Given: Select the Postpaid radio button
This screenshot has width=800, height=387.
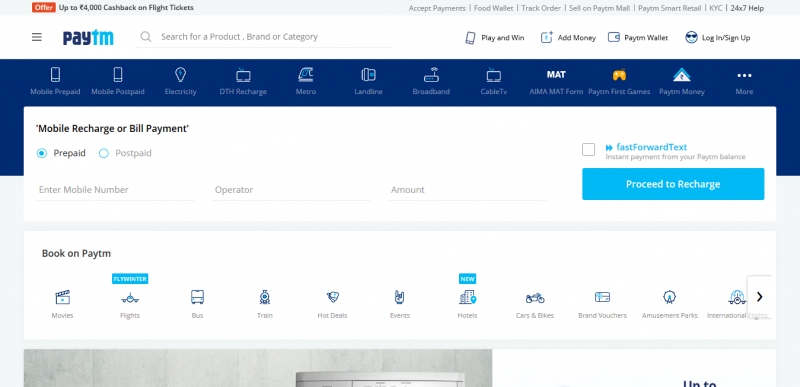Looking at the screenshot, I should coord(104,153).
